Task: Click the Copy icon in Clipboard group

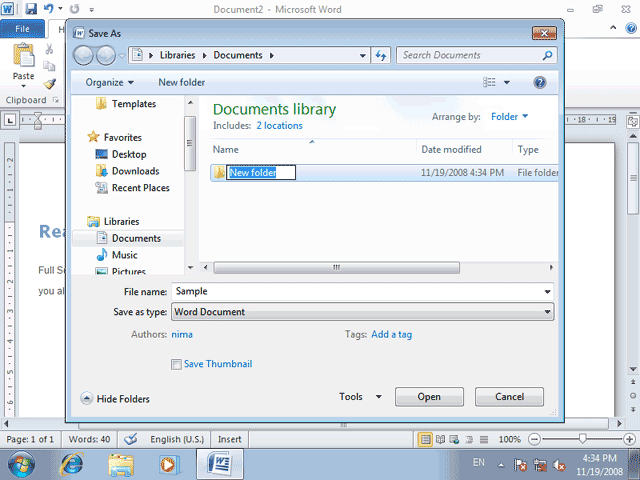Action: 49,66
